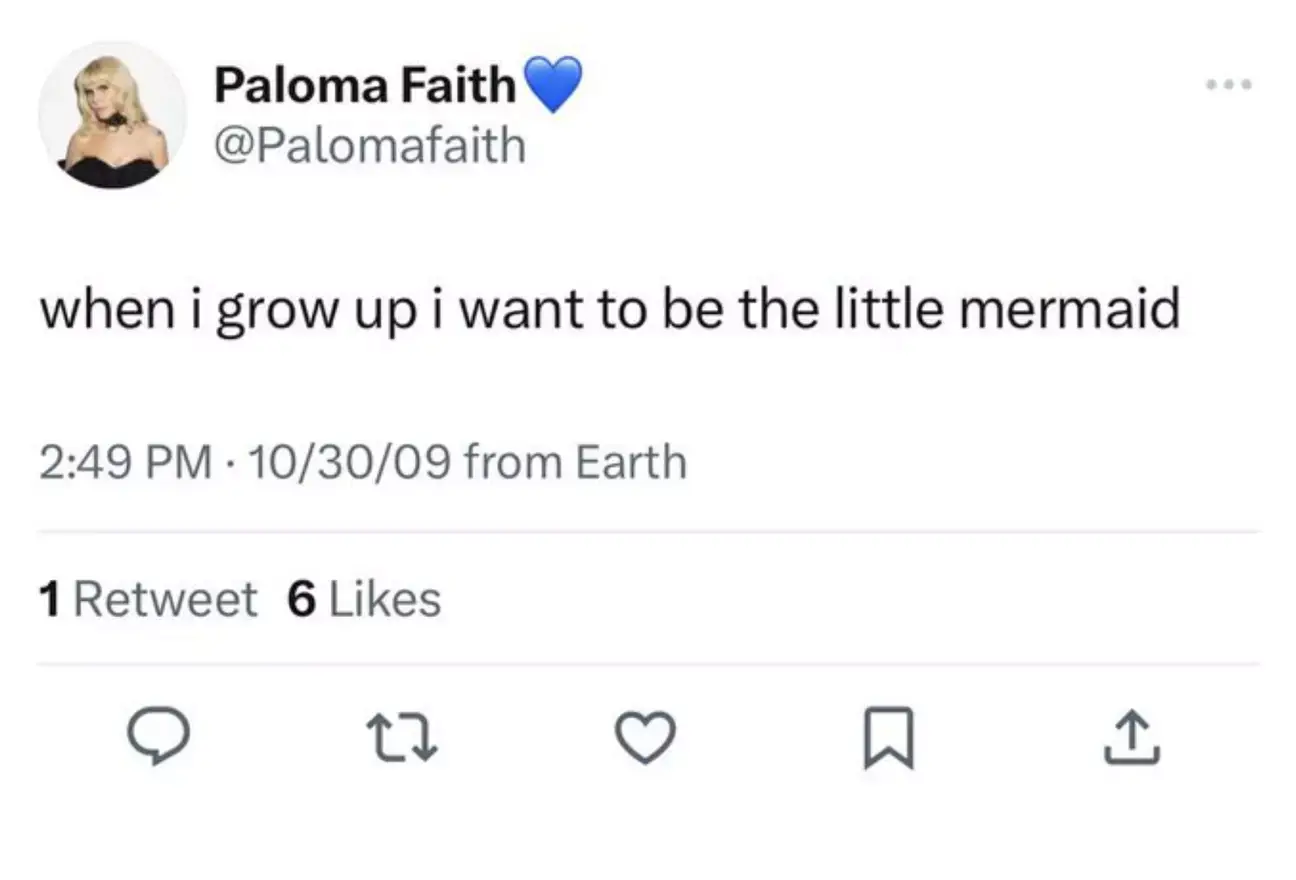Click the retweet icon below the tweet
The width and height of the screenshot is (1296, 880).
[x=403, y=737]
